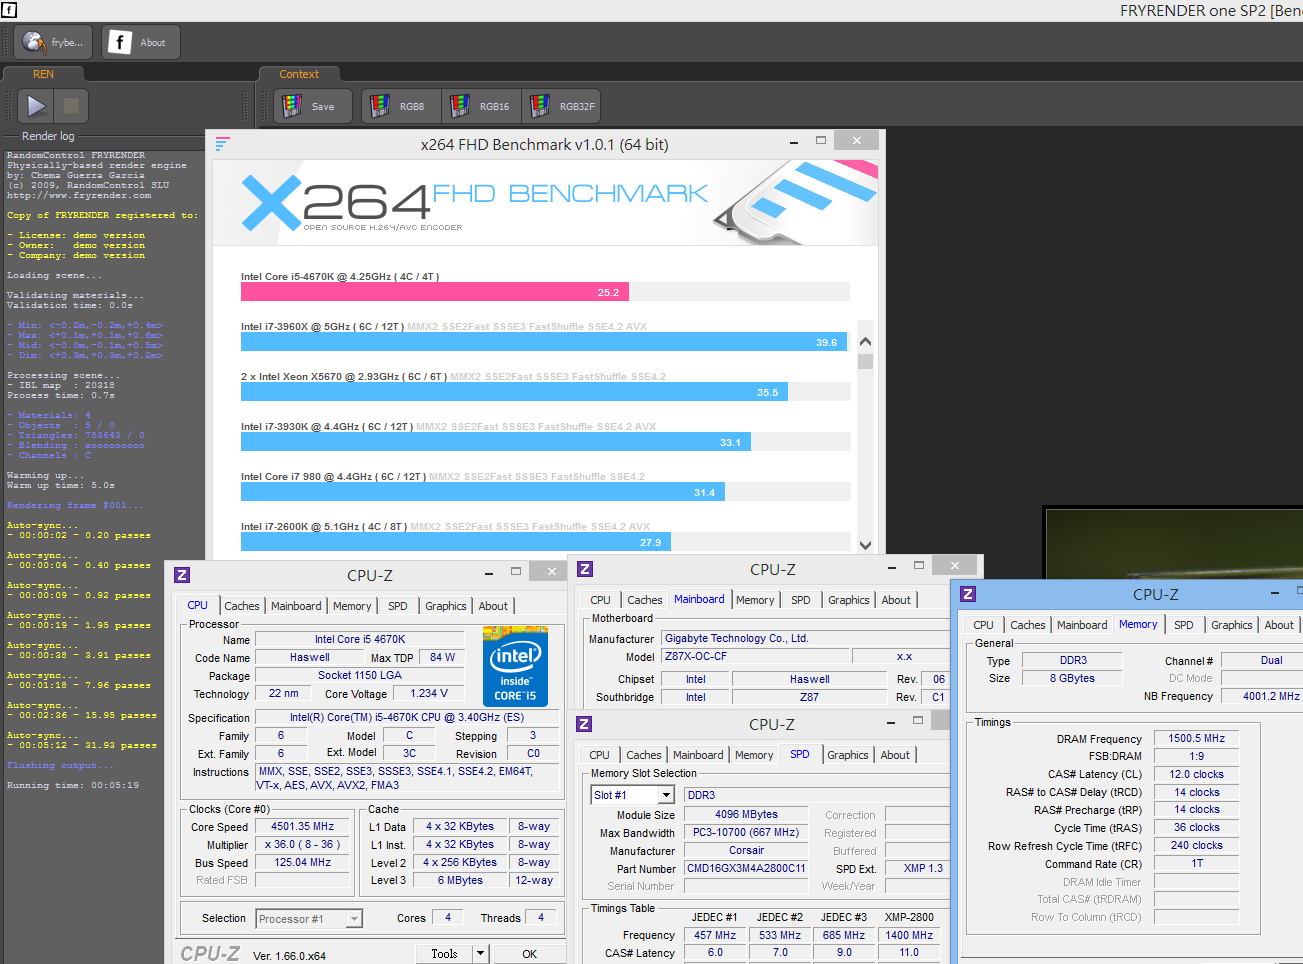Open the Facebook About icon

(x=140, y=42)
